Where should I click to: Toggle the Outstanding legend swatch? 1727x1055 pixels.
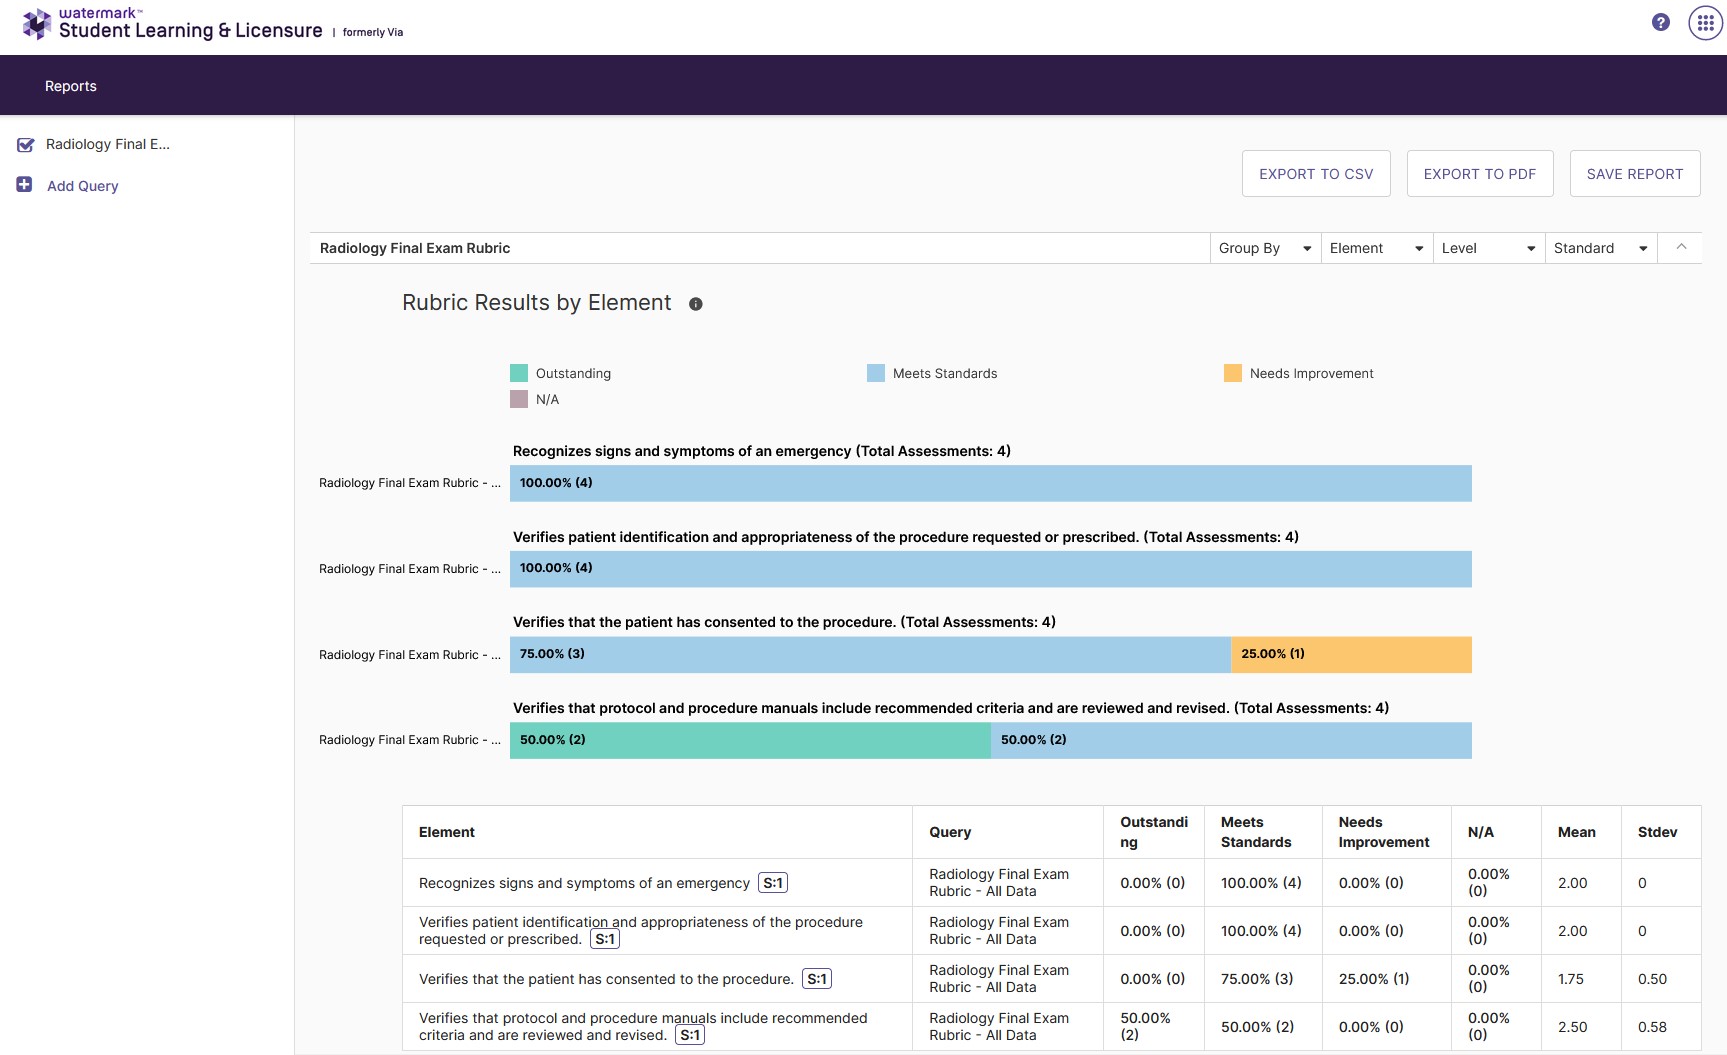click(519, 373)
